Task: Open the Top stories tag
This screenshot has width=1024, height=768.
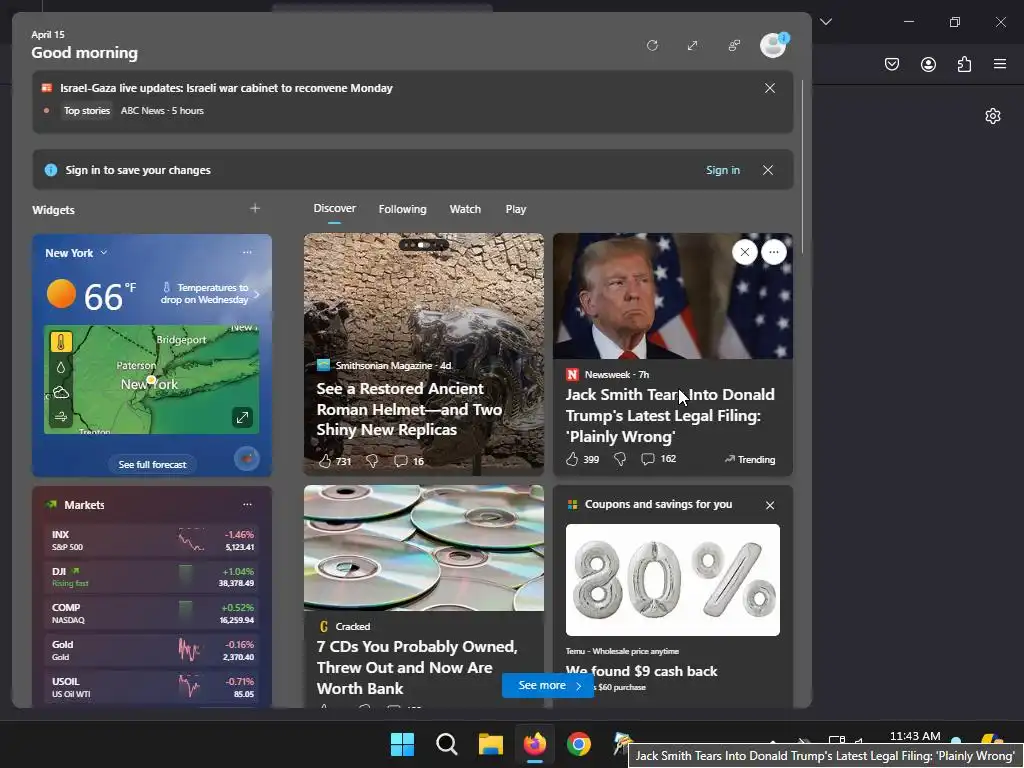Action: pos(87,110)
